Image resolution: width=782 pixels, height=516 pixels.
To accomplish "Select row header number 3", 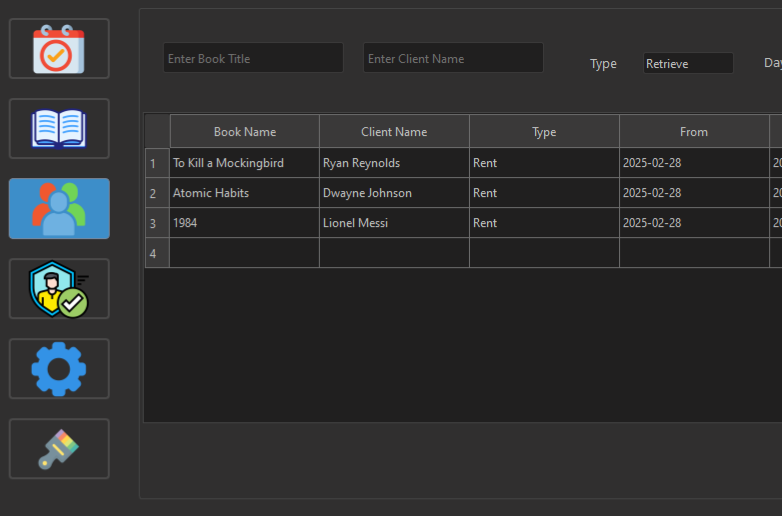I will click(x=158, y=223).
